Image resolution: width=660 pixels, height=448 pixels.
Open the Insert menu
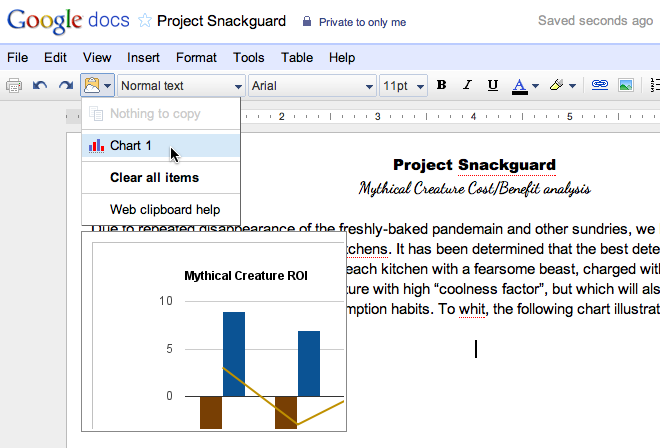point(143,57)
